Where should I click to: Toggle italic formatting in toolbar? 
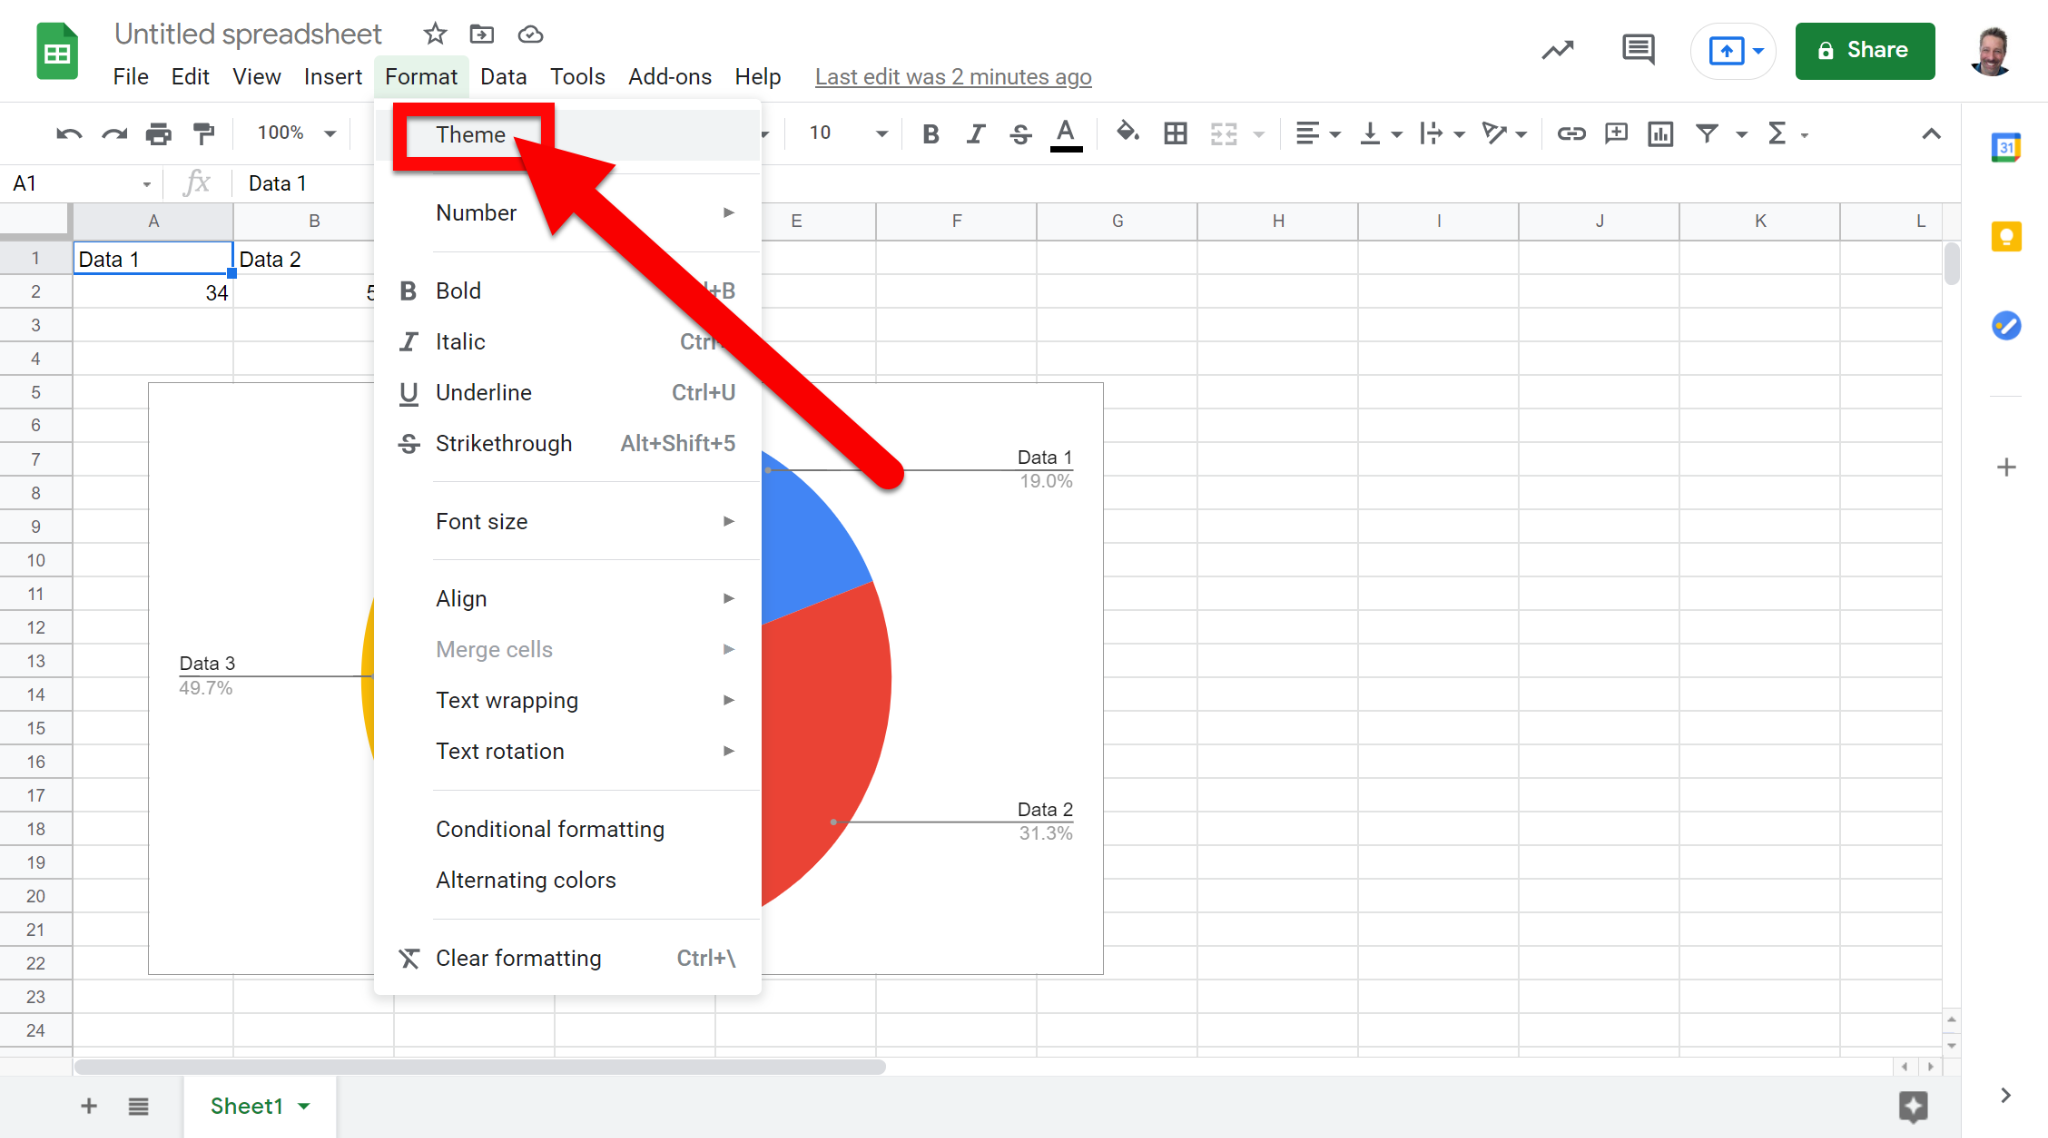pos(976,133)
